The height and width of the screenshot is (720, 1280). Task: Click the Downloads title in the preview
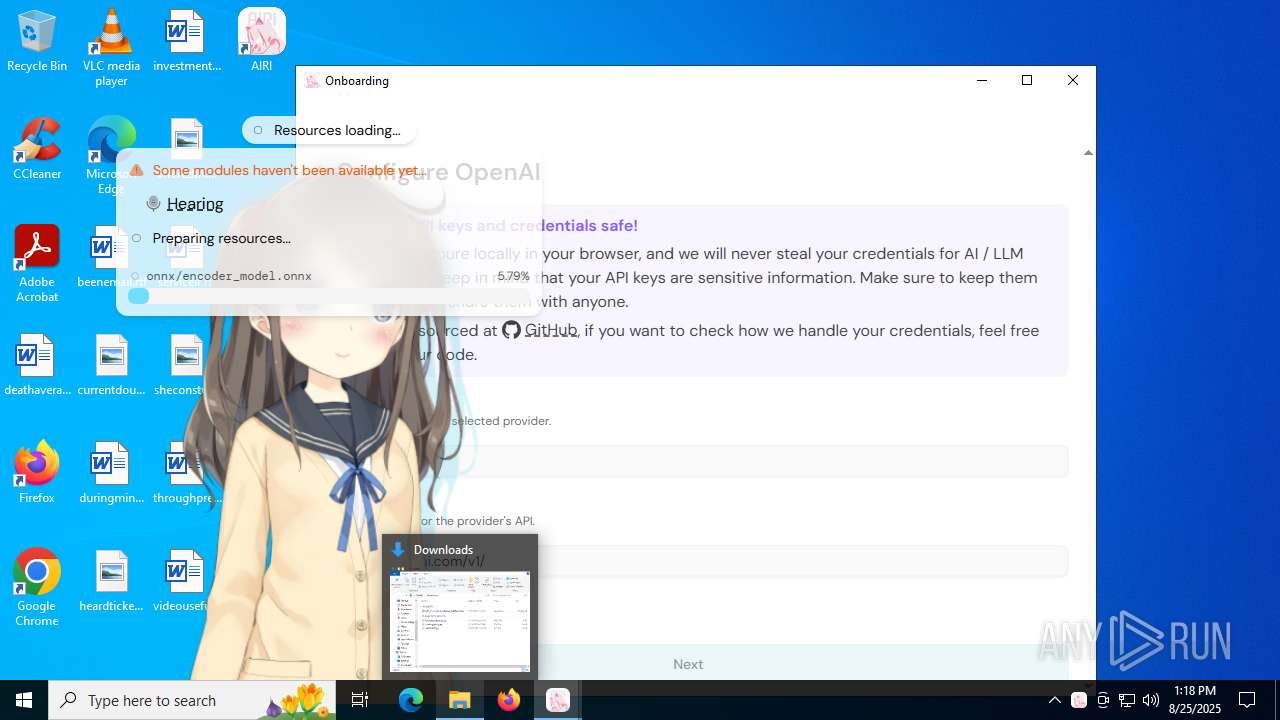(x=443, y=550)
